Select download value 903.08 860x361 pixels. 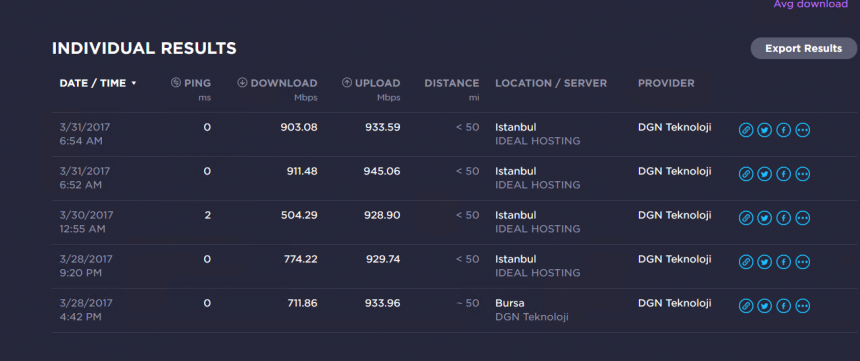click(299, 127)
